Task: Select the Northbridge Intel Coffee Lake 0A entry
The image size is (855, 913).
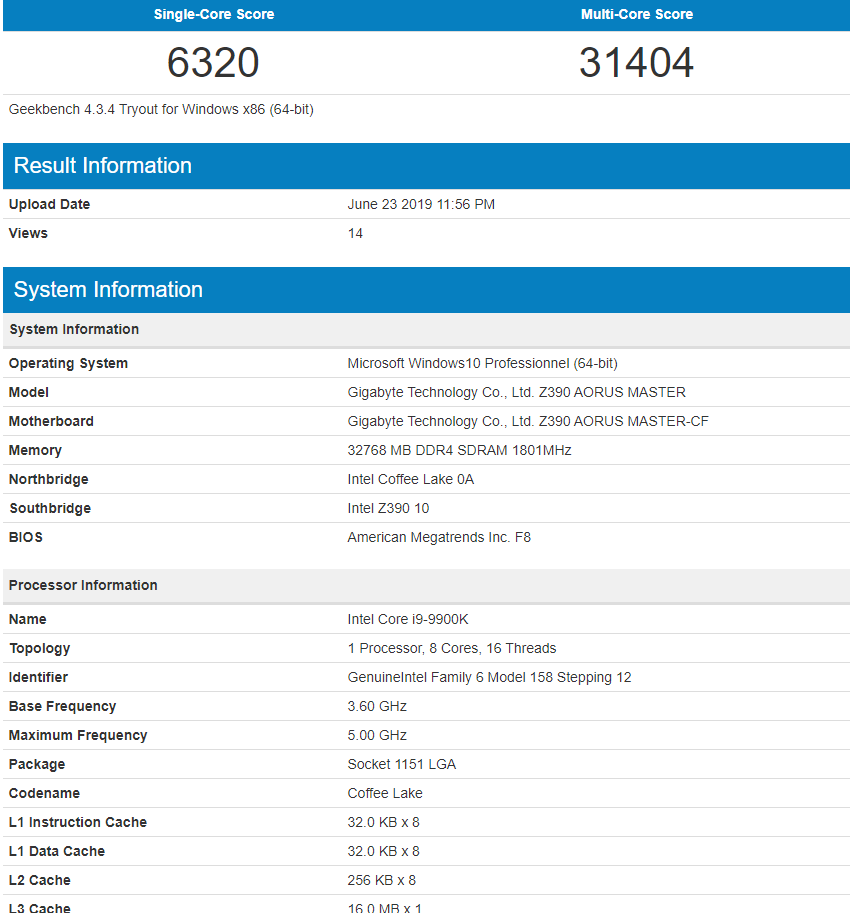Action: click(x=413, y=479)
